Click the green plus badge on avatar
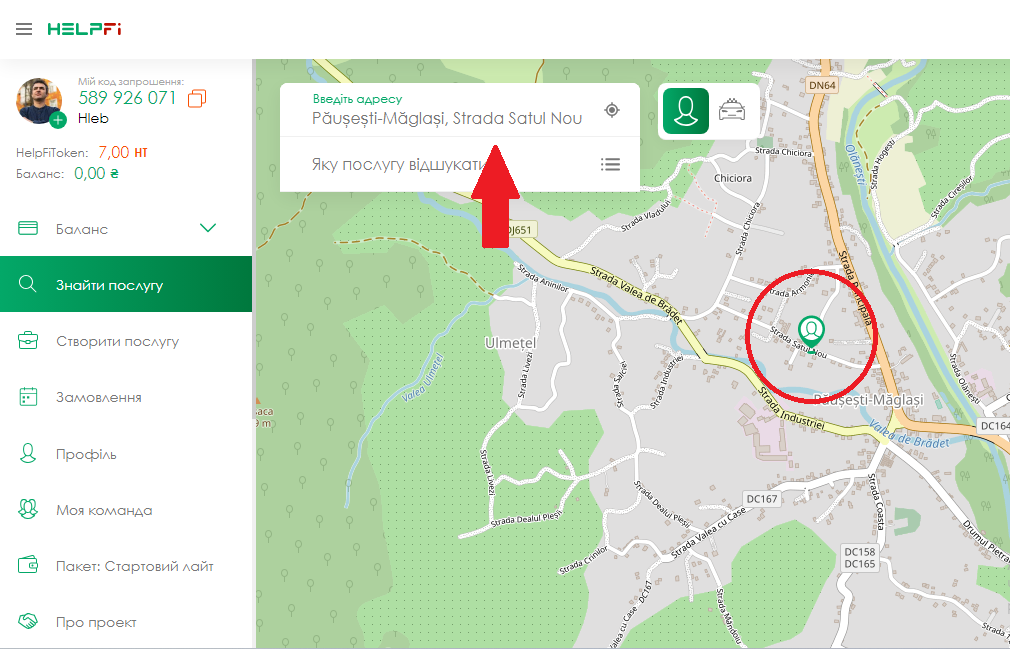 click(57, 120)
